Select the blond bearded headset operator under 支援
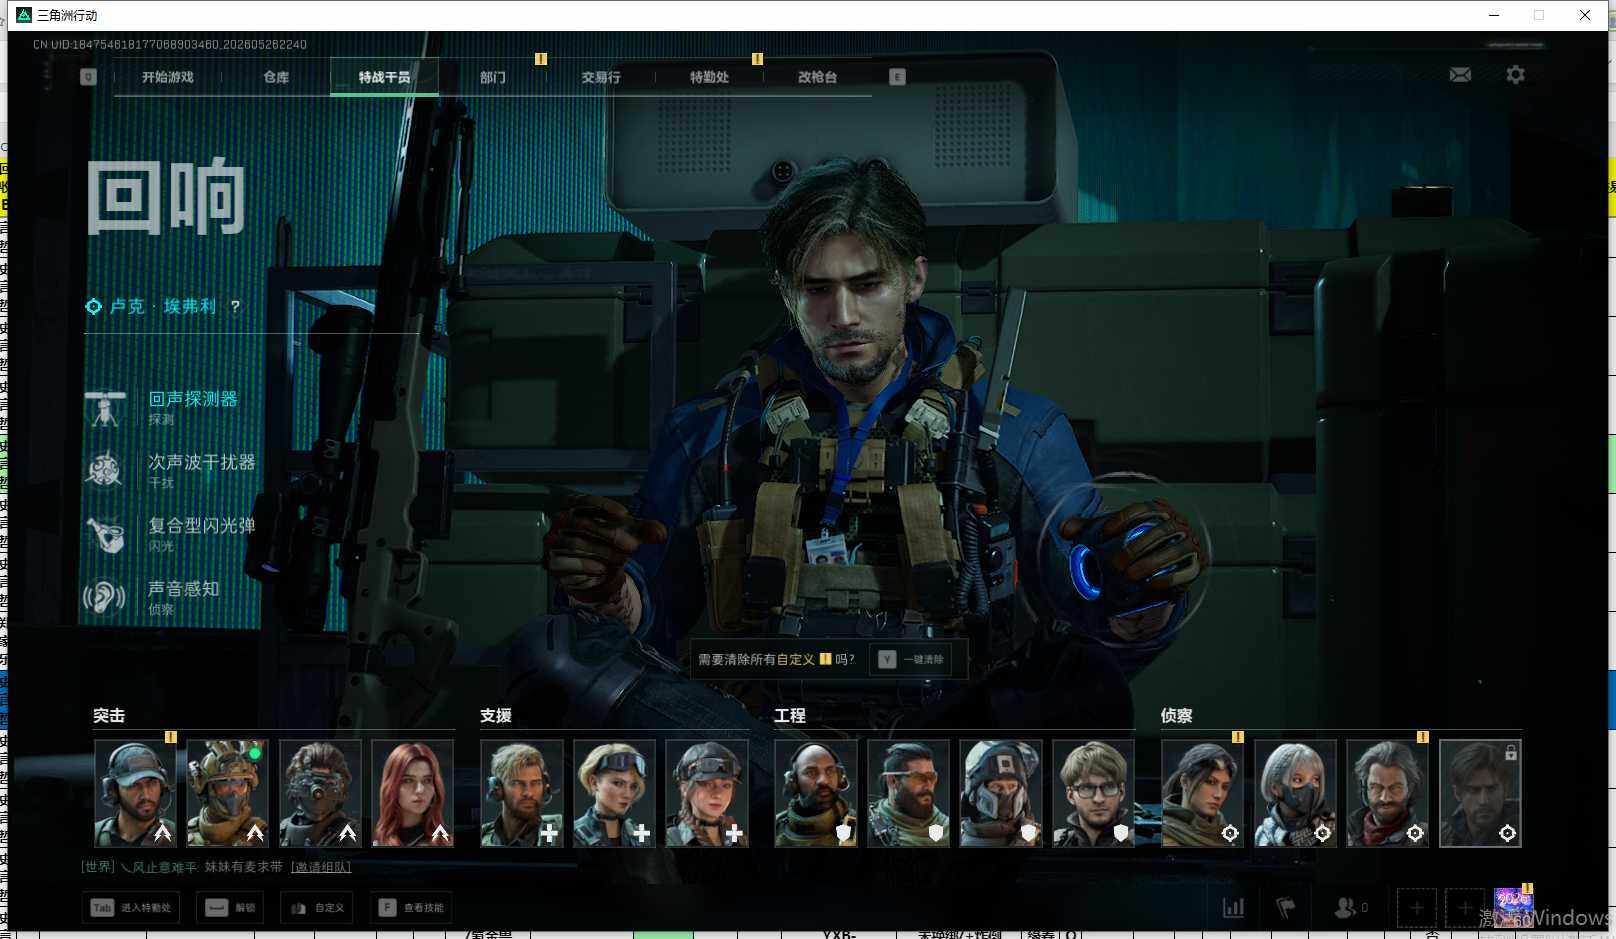 (x=522, y=794)
